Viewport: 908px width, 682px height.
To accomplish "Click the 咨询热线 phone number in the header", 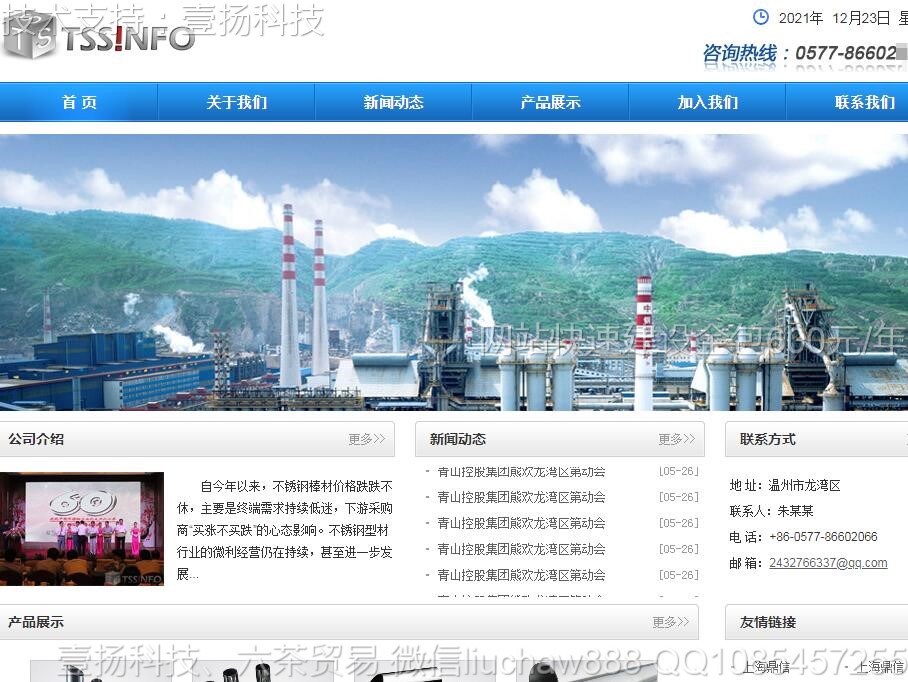I will [838, 53].
